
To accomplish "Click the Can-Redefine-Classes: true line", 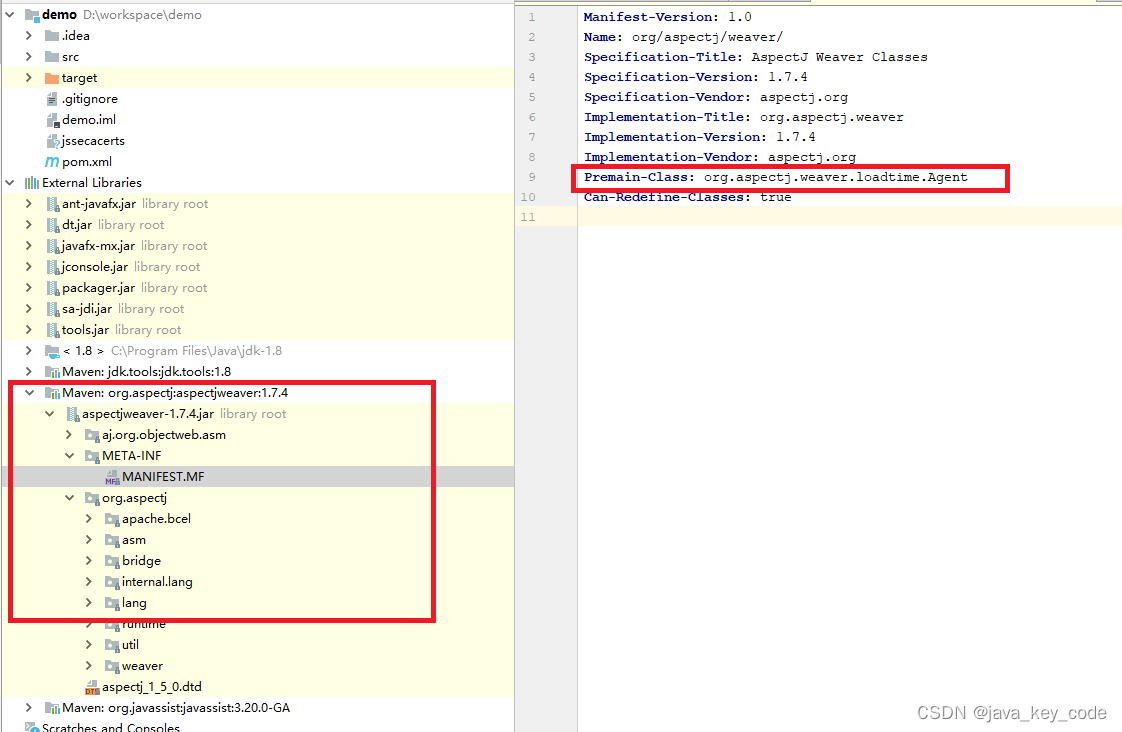I will pyautogui.click(x=688, y=197).
